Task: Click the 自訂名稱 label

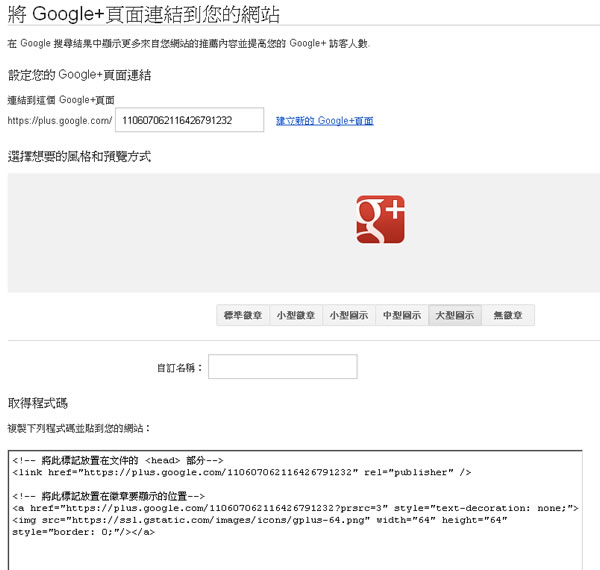Action: (179, 368)
